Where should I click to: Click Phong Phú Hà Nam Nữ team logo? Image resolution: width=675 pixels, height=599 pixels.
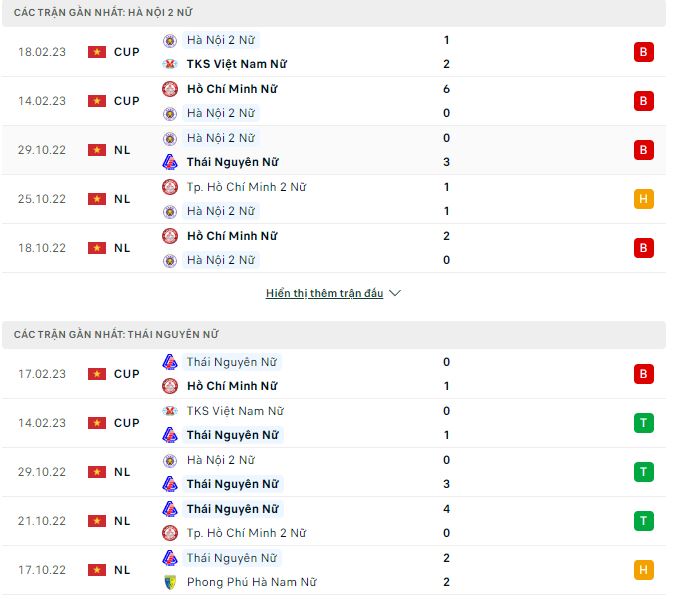(170, 582)
